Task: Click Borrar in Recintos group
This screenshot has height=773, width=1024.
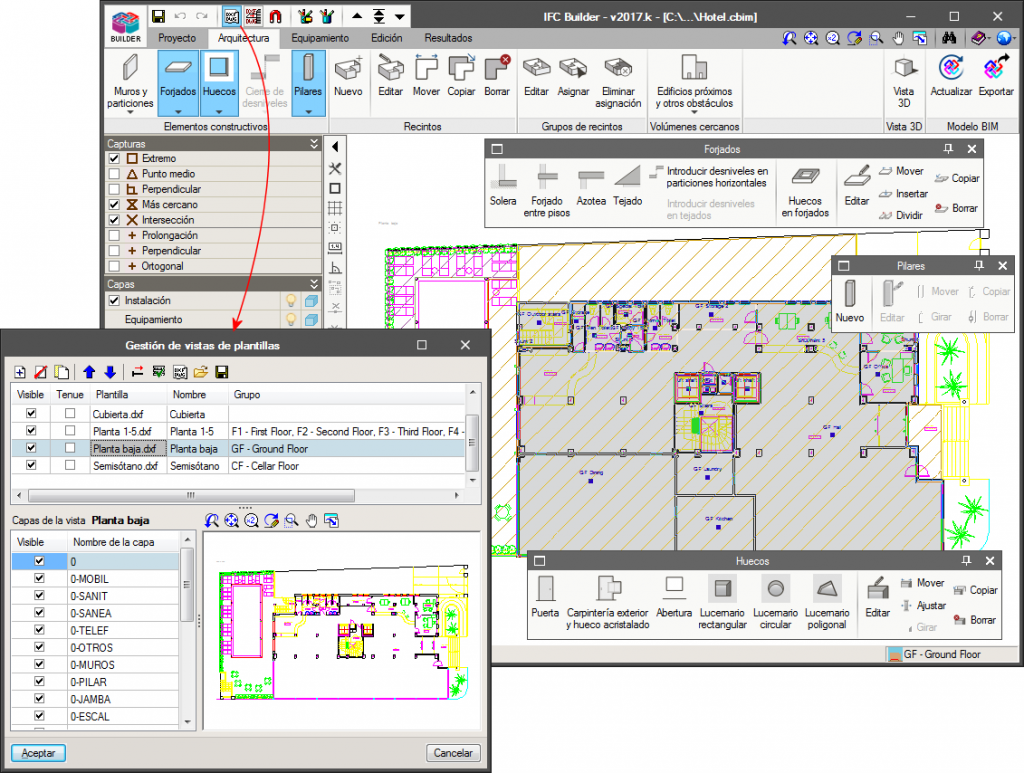Action: 497,77
